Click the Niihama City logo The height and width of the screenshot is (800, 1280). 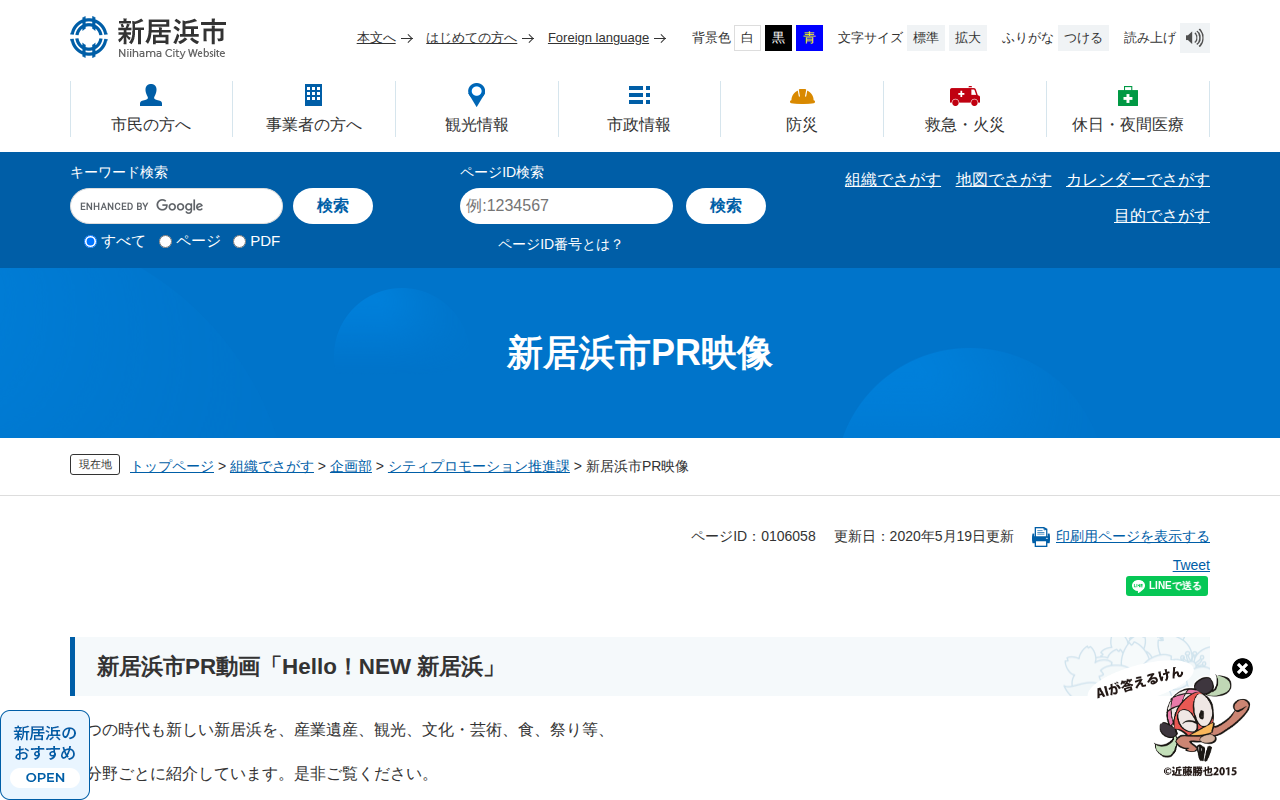point(148,37)
